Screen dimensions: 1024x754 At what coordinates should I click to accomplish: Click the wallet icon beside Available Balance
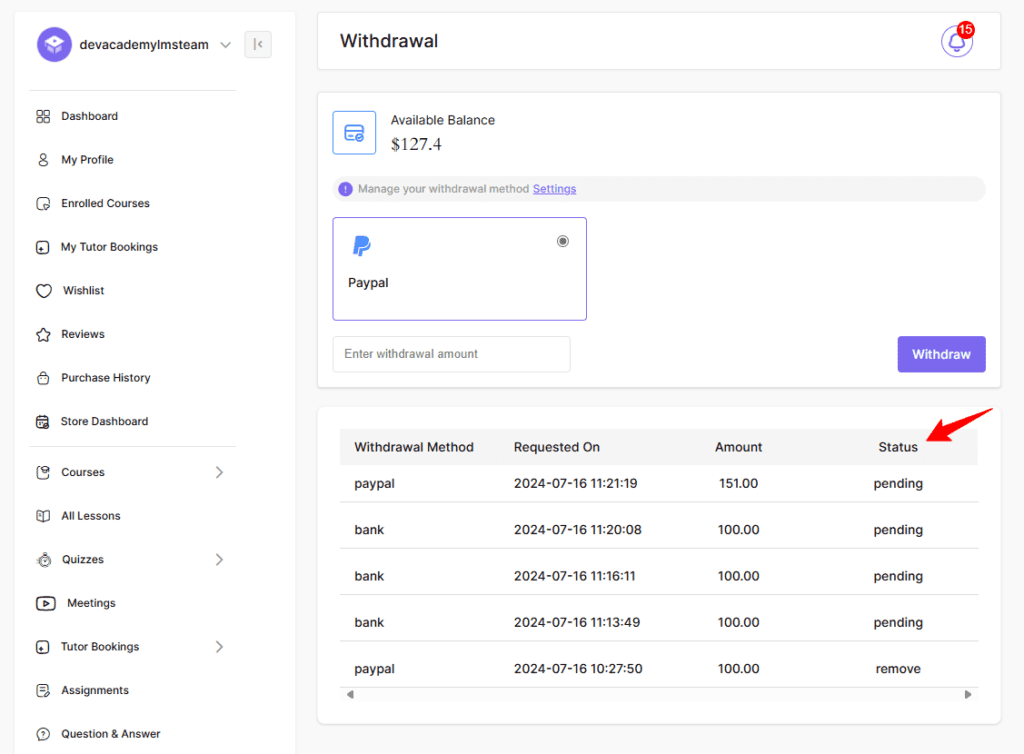pyautogui.click(x=354, y=133)
